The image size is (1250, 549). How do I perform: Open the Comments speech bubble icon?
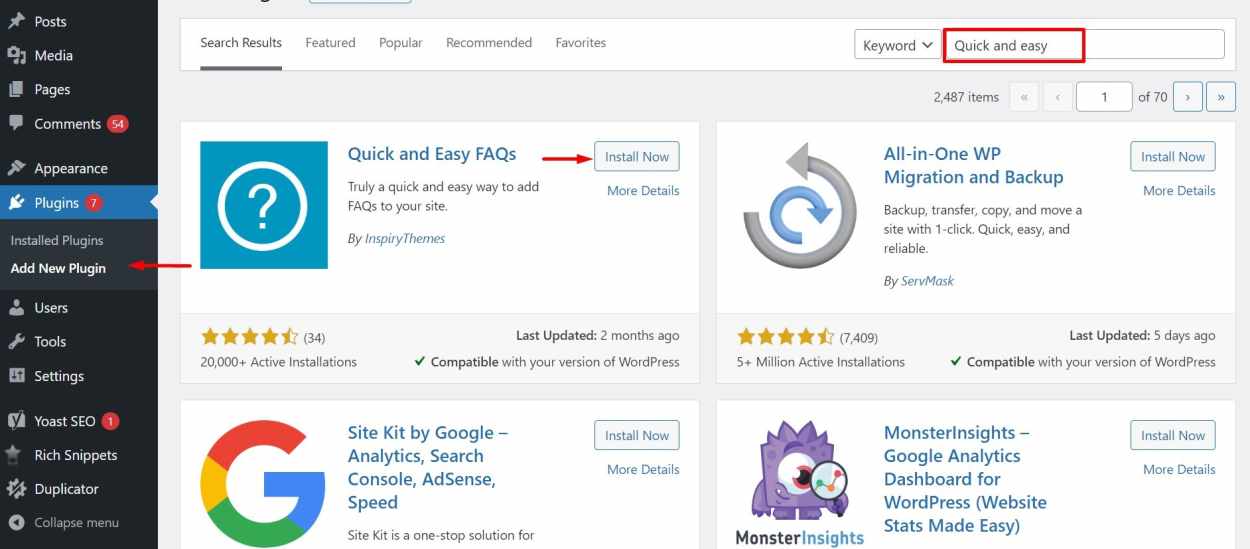pyautogui.click(x=16, y=123)
